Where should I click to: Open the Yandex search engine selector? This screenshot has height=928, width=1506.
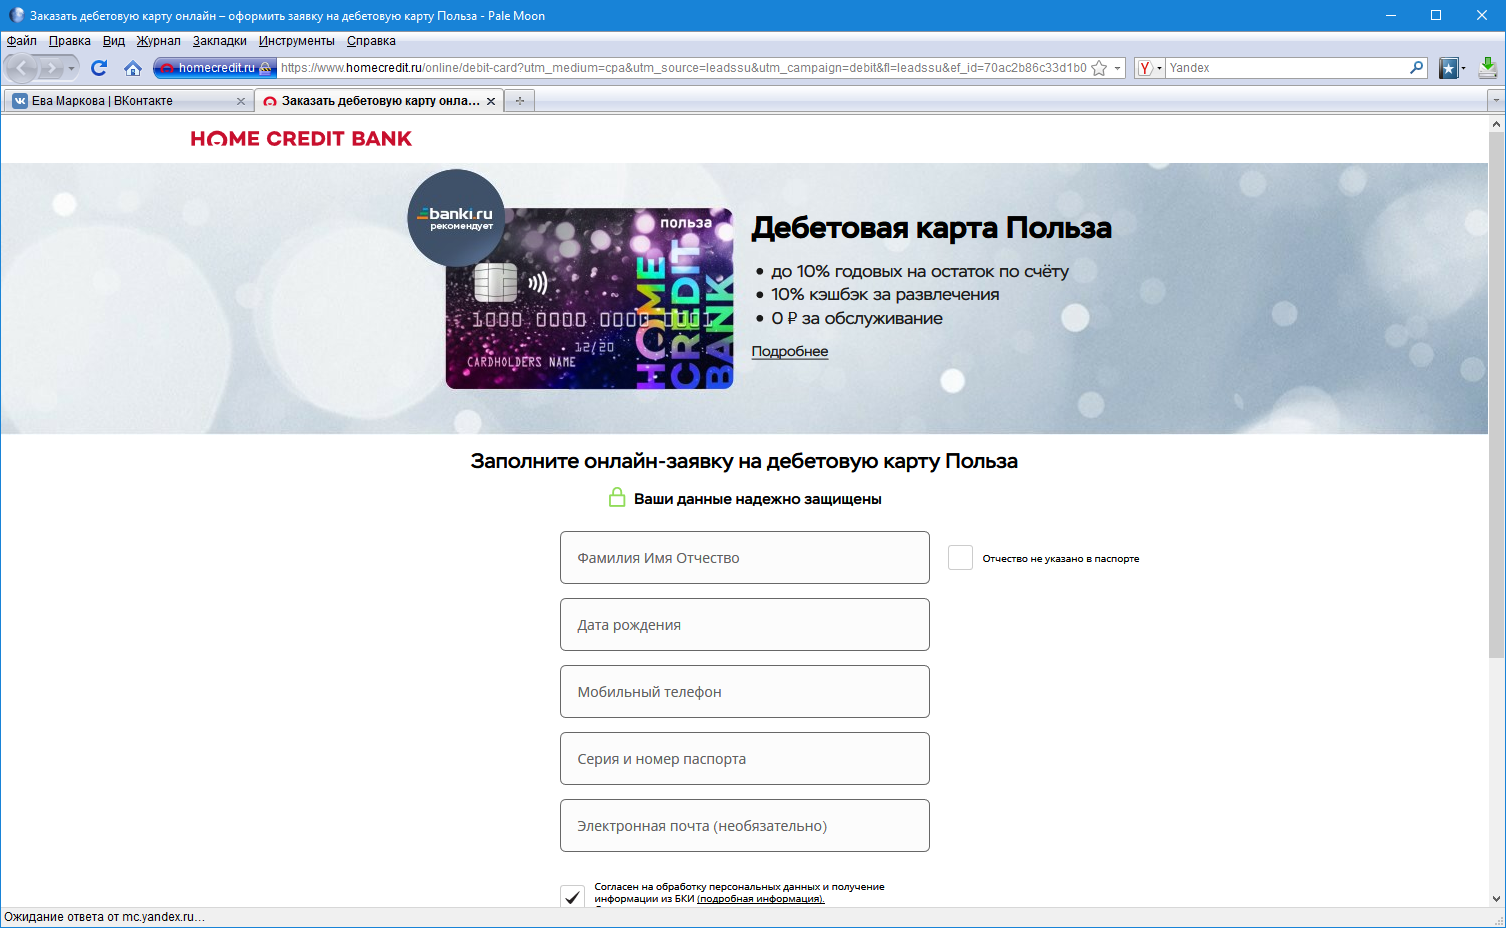point(1149,68)
